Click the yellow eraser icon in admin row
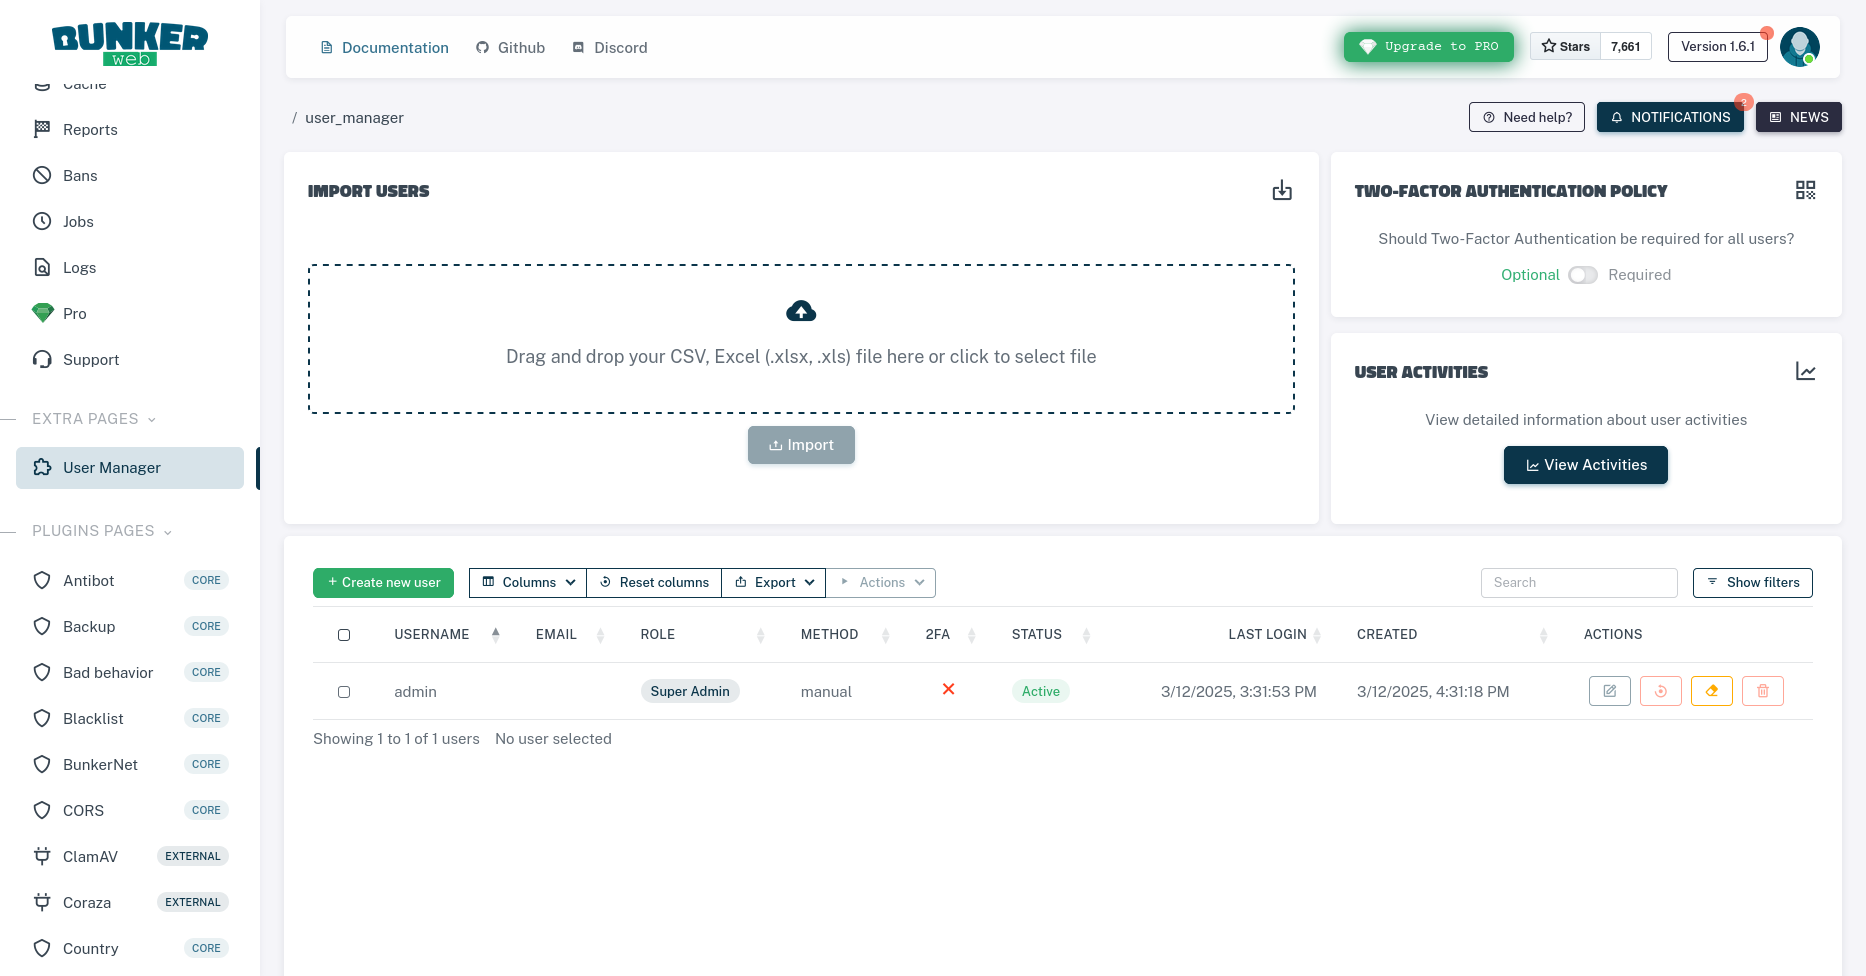 (x=1711, y=691)
